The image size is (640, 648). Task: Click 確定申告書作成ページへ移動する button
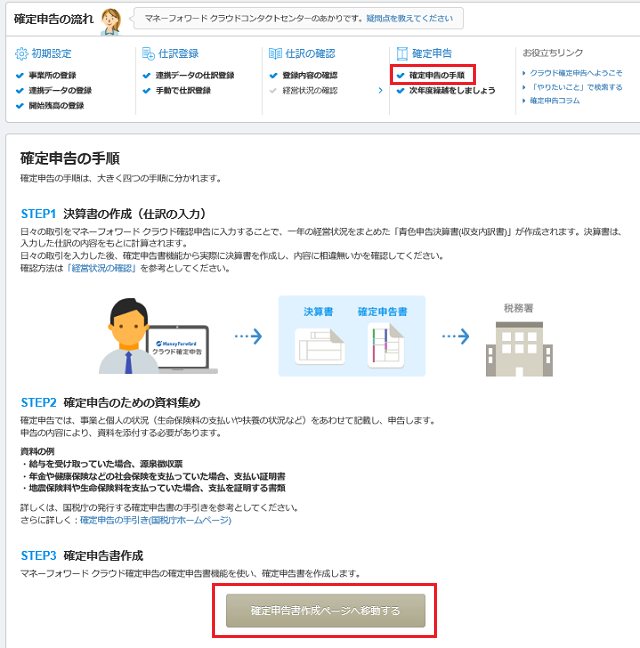[x=326, y=610]
